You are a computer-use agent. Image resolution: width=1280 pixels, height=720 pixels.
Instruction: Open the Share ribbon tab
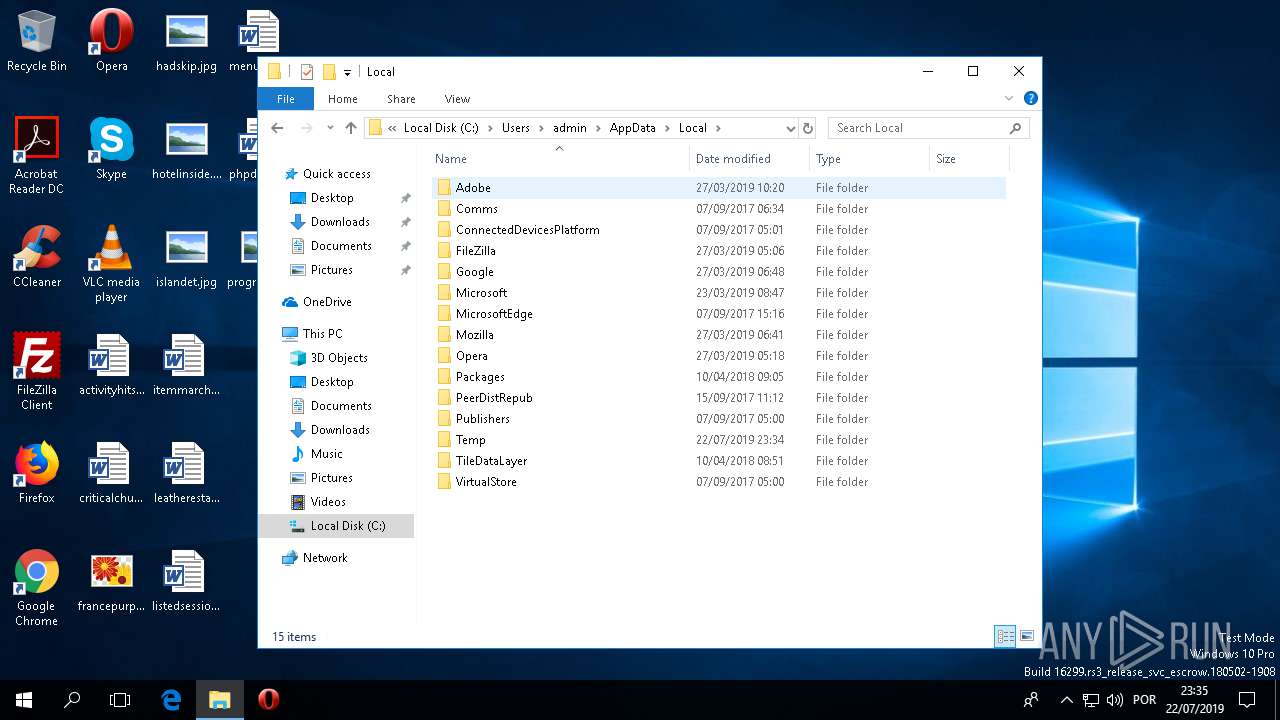click(401, 99)
